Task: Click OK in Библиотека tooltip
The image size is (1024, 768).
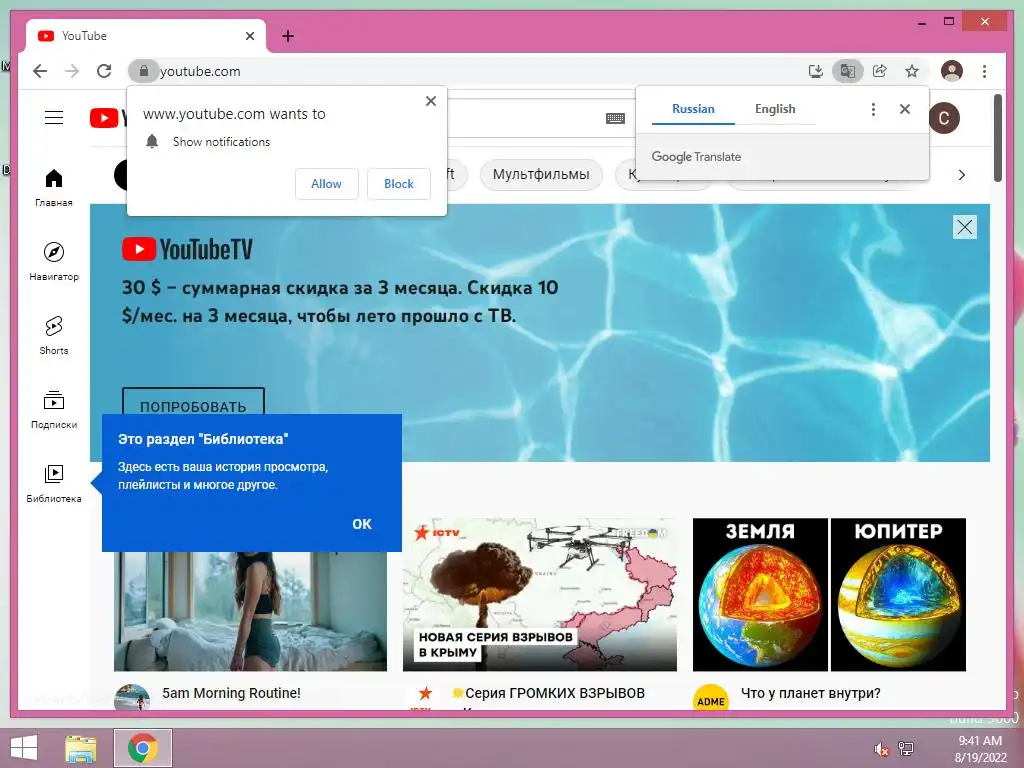Action: pyautogui.click(x=362, y=524)
